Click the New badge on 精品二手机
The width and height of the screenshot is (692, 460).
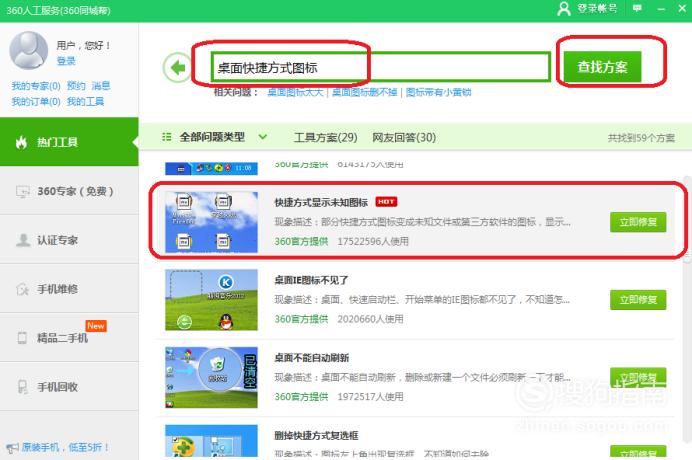pyautogui.click(x=96, y=326)
